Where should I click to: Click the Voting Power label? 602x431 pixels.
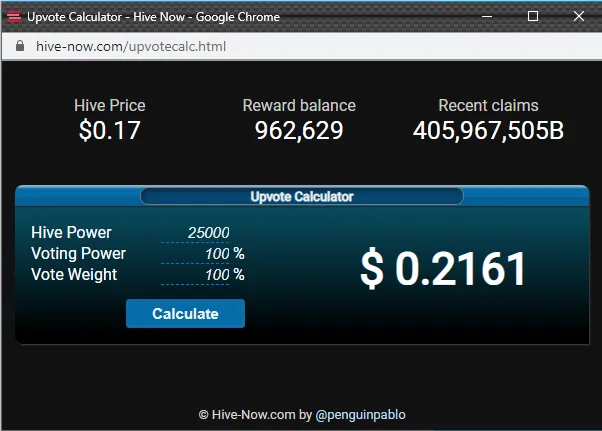click(79, 254)
